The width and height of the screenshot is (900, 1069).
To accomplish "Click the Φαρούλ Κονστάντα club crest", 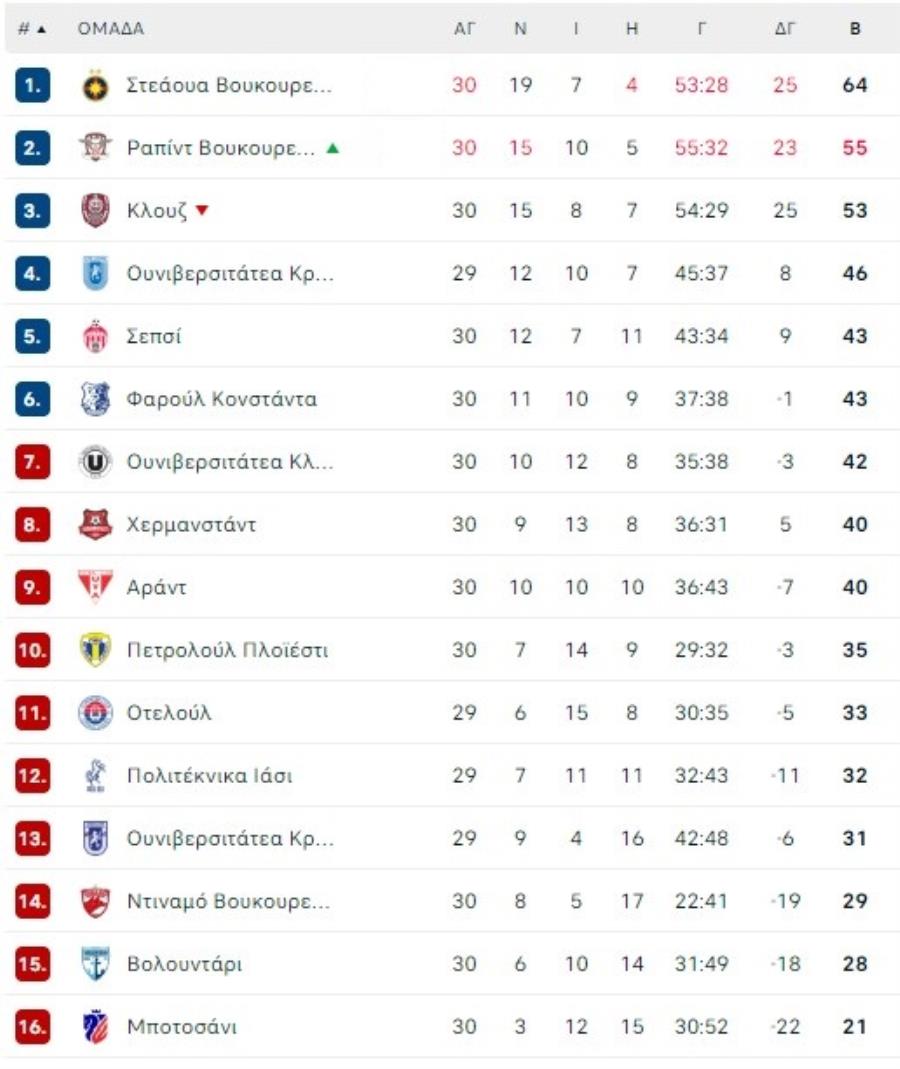I will [95, 399].
